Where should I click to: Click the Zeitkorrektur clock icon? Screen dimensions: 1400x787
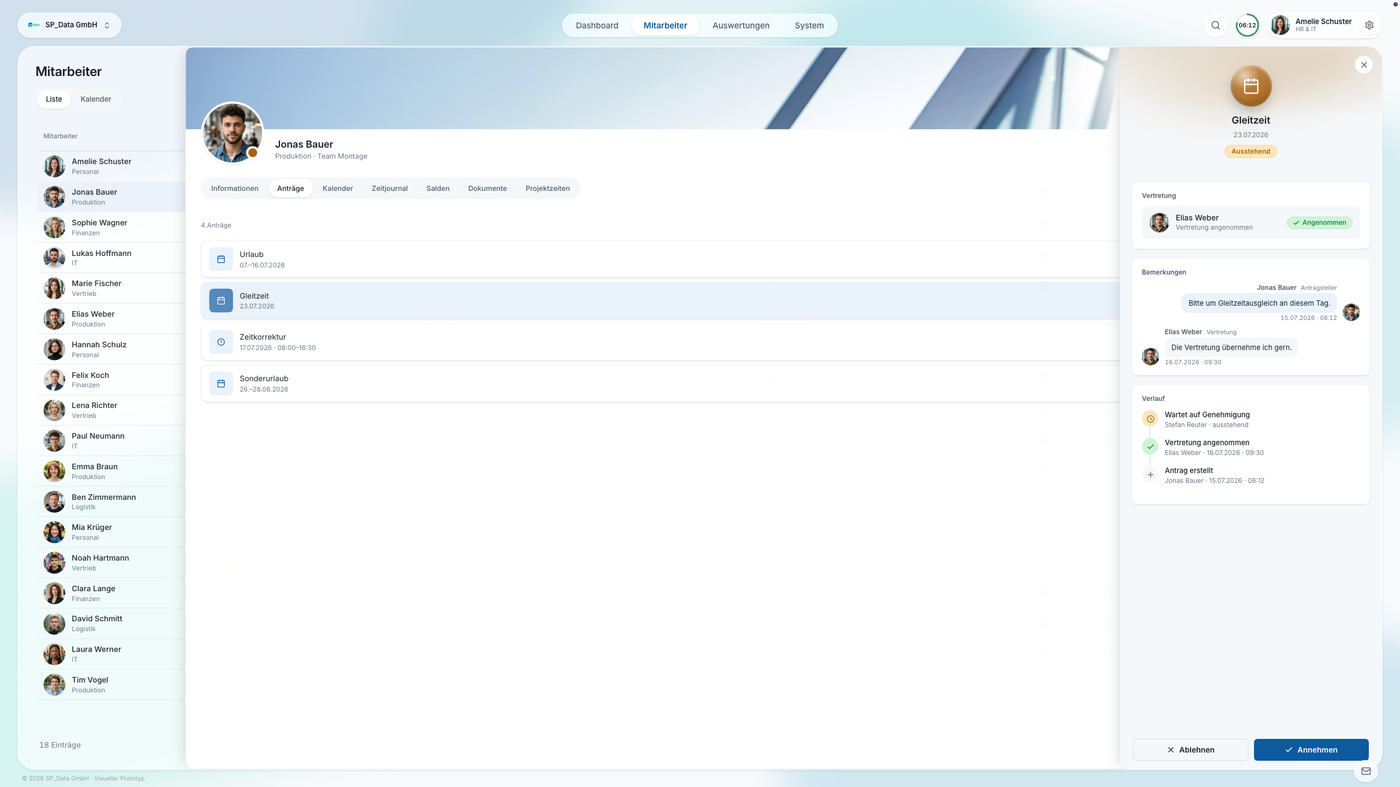[x=221, y=342]
